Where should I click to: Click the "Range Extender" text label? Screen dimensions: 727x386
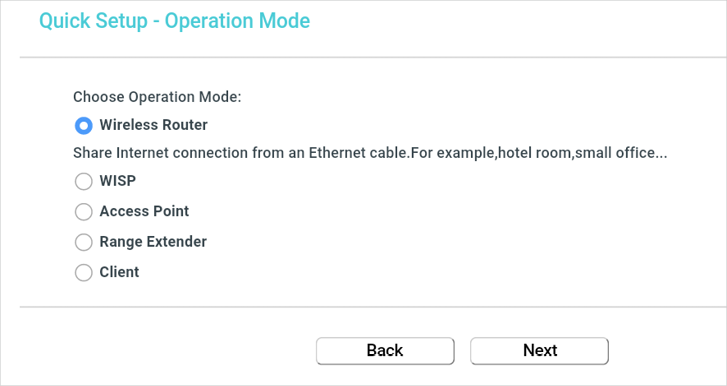153,242
